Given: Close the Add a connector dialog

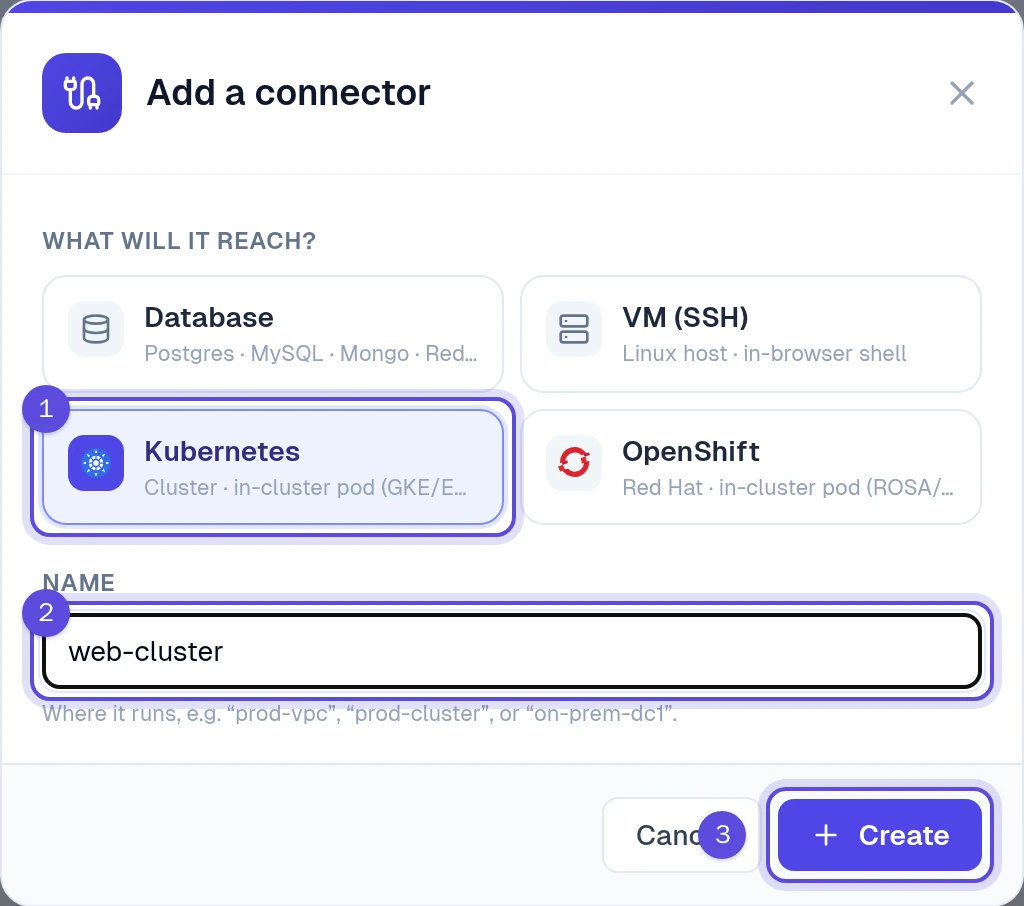Looking at the screenshot, I should pyautogui.click(x=961, y=93).
